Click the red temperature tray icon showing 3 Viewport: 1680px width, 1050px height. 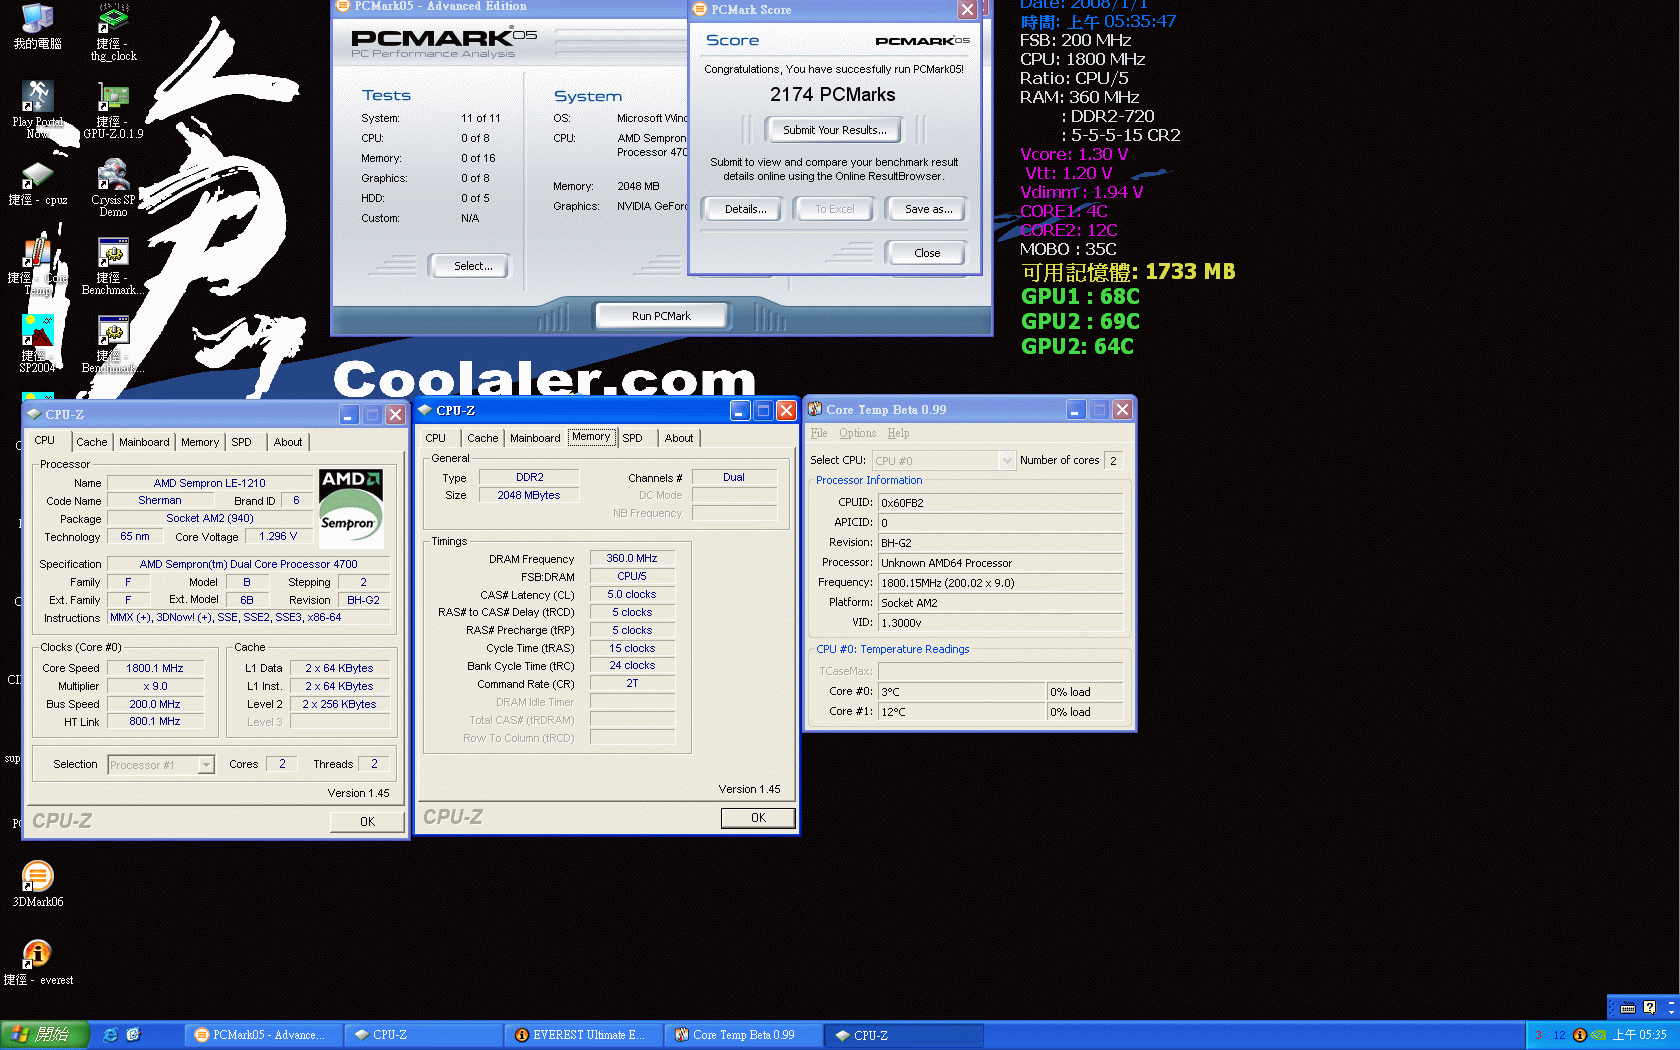[x=1538, y=1035]
